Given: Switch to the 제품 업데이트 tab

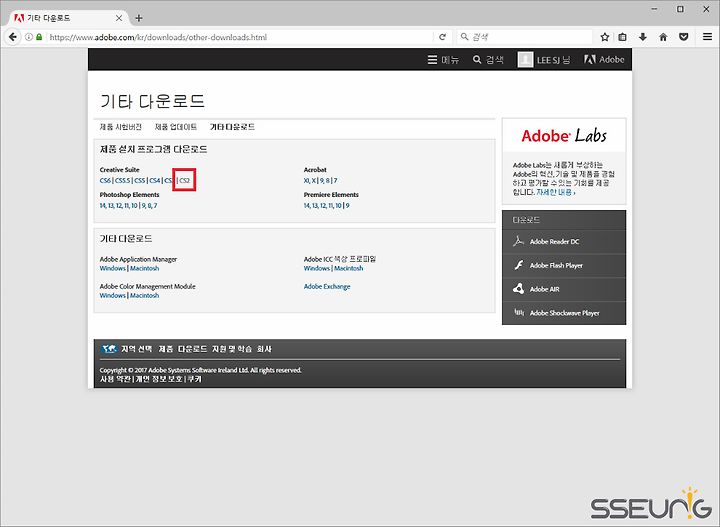Looking at the screenshot, I should (176, 127).
